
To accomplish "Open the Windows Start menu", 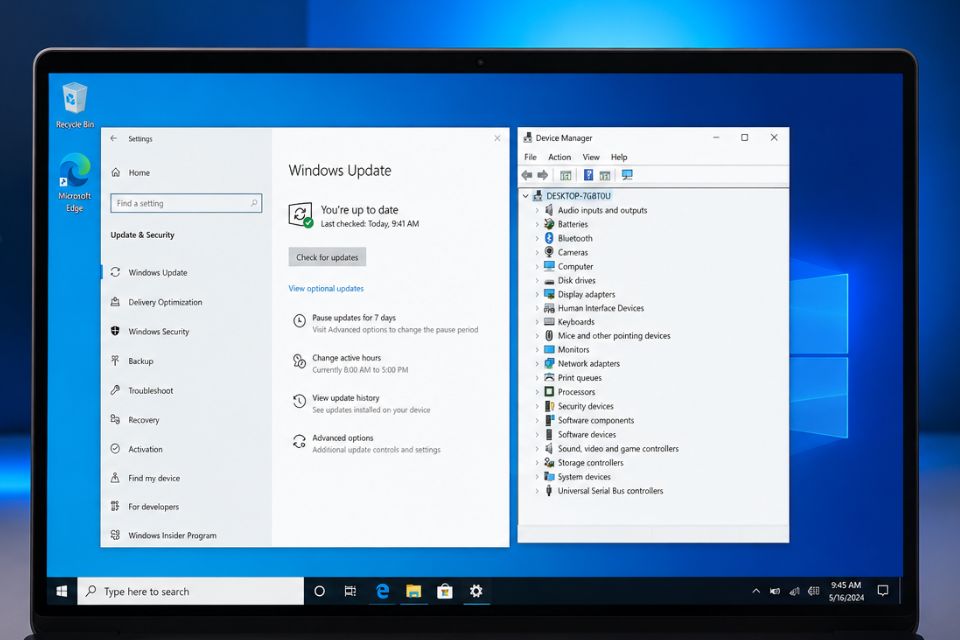I will pos(62,591).
